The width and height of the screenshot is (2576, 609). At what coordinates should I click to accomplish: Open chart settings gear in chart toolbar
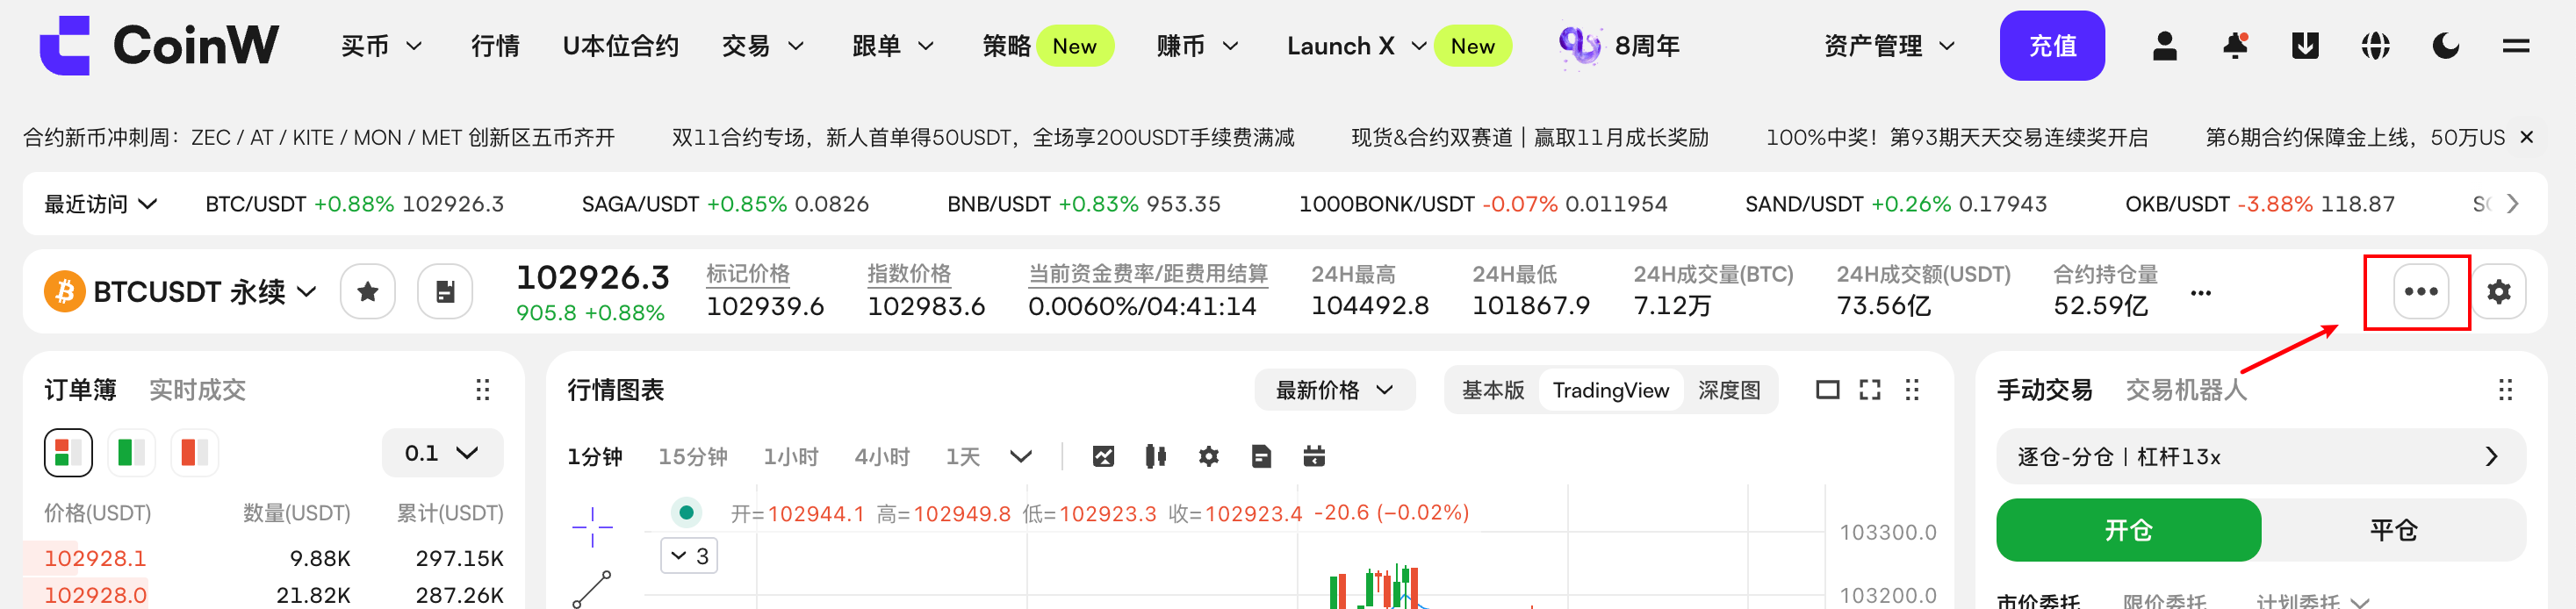point(1208,457)
